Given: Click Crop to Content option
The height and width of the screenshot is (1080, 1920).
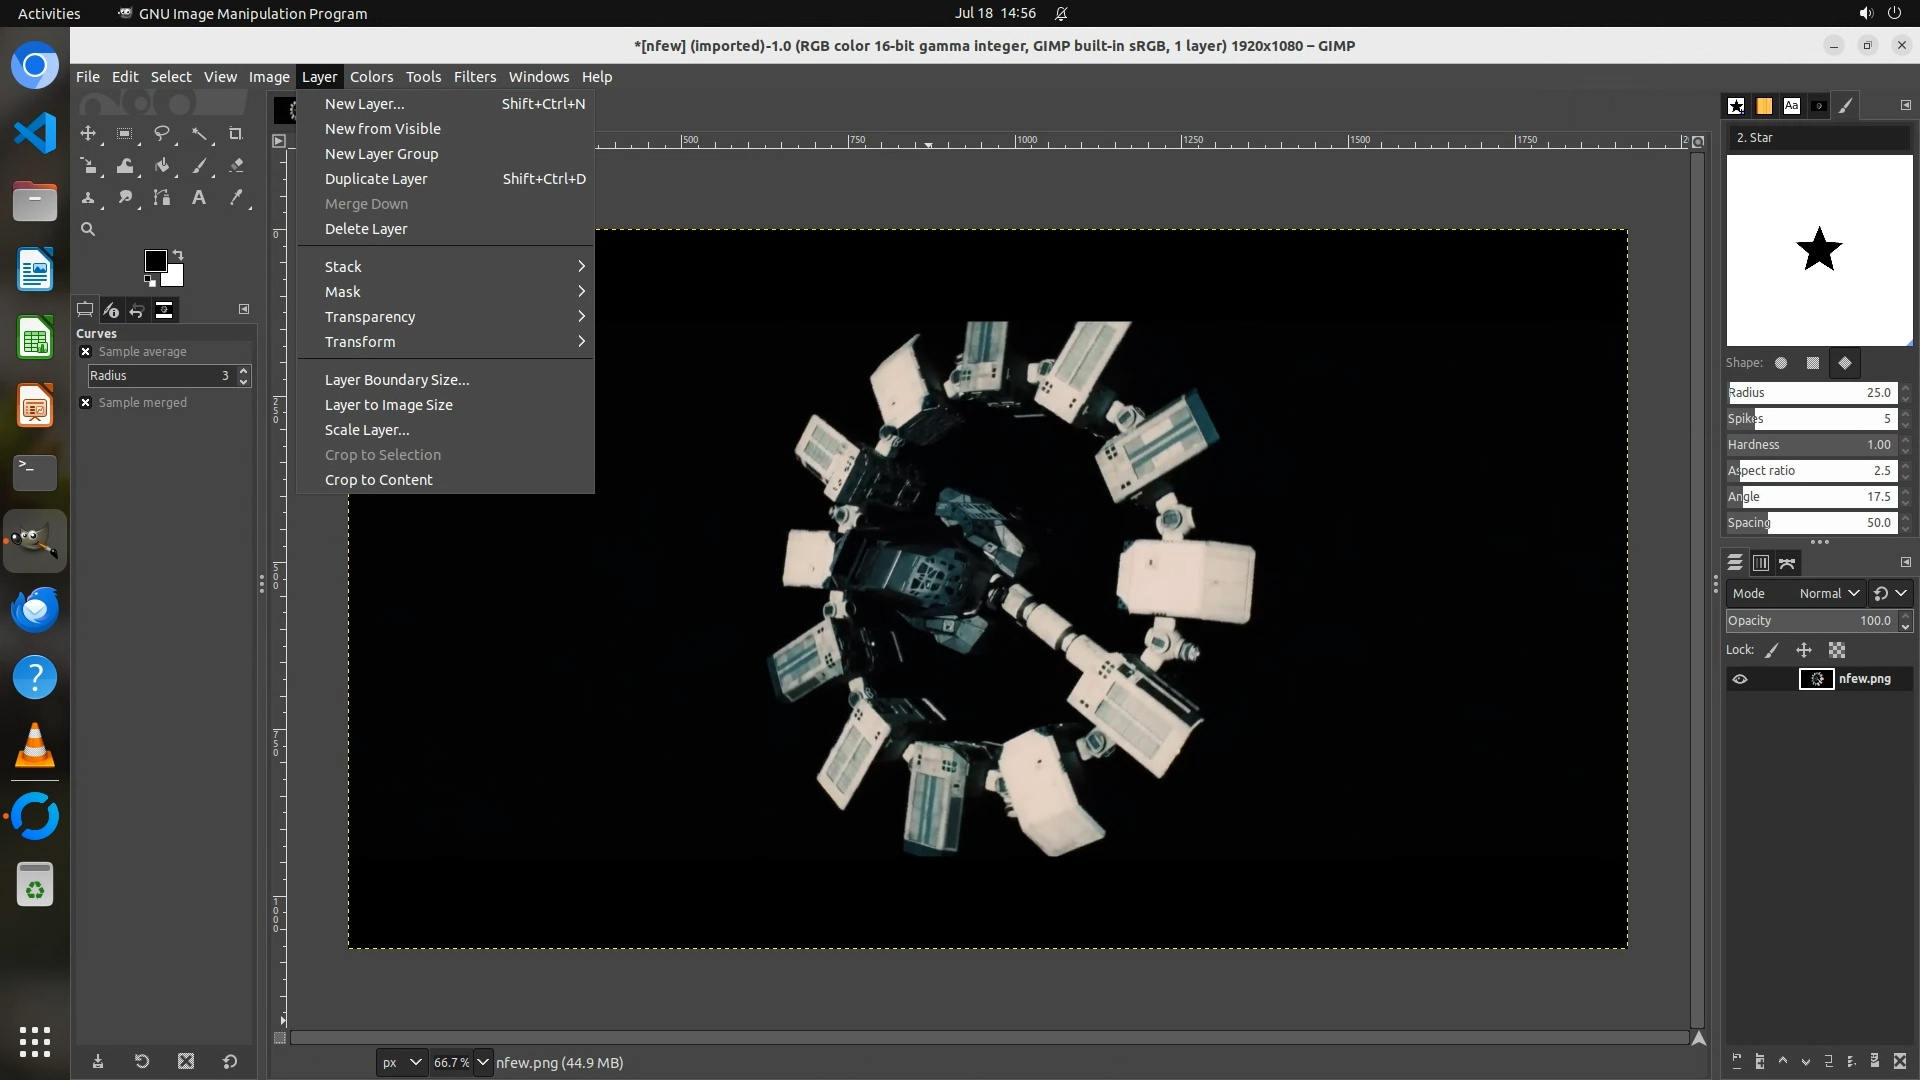Looking at the screenshot, I should (378, 480).
